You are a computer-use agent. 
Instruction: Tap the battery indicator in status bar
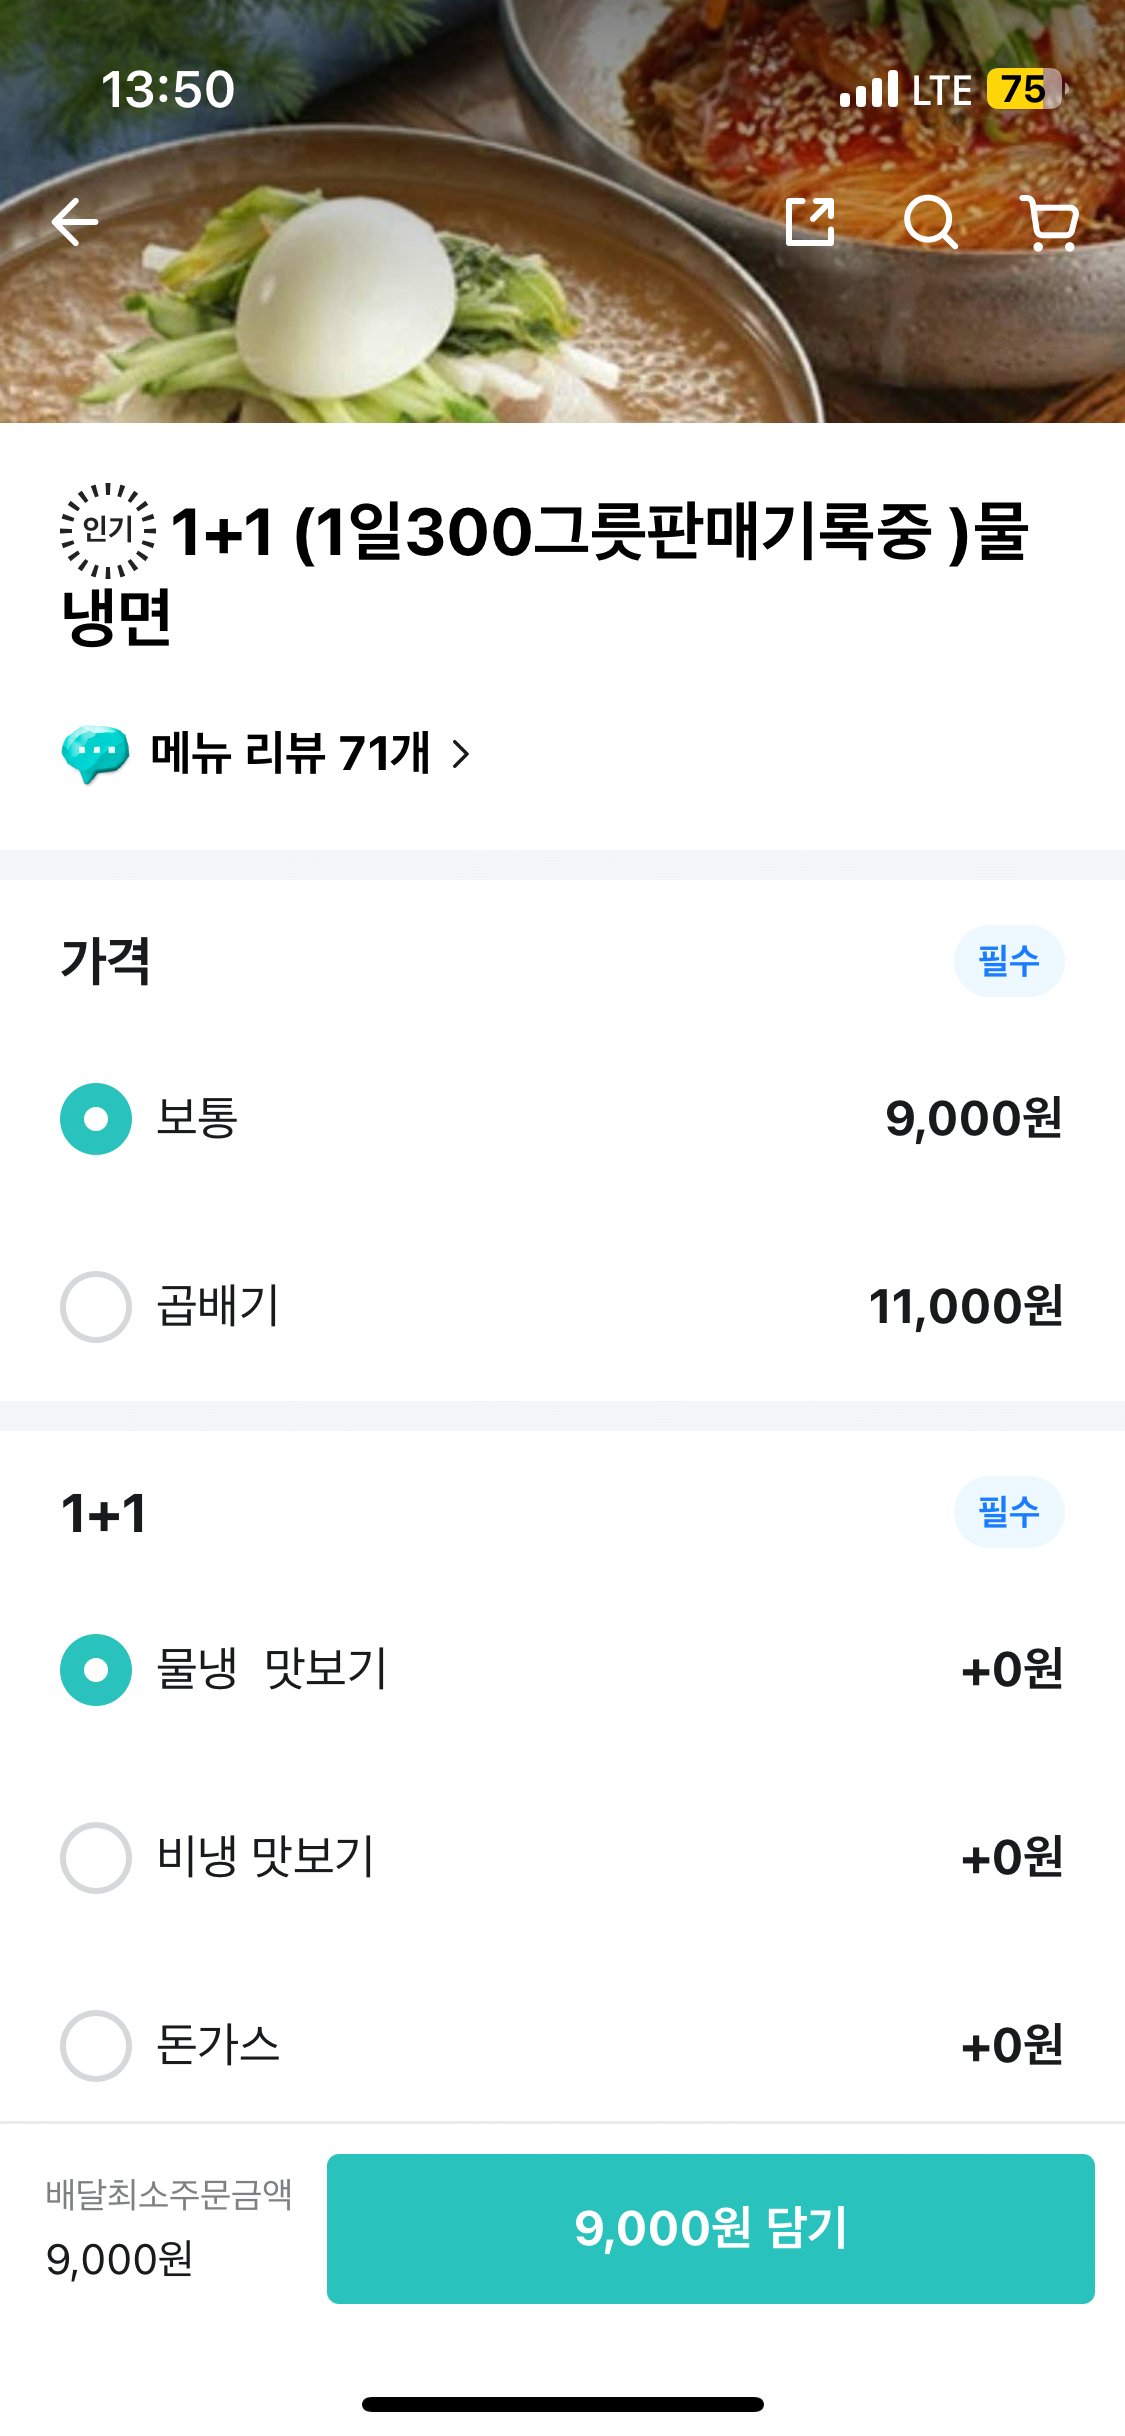(x=1025, y=90)
